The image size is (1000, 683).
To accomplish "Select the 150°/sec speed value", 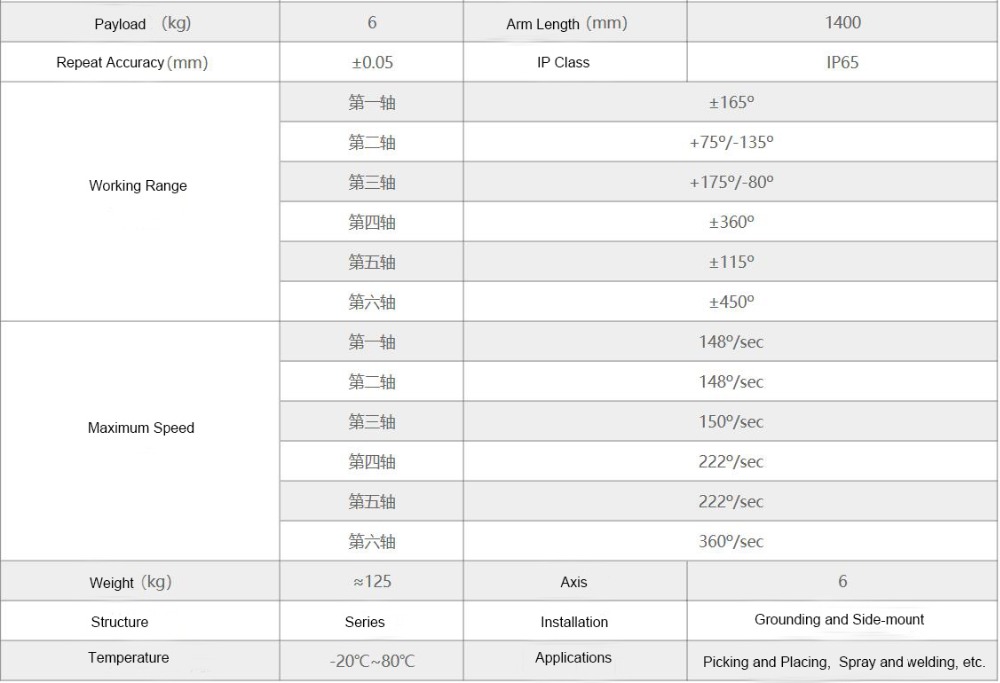I will pyautogui.click(x=731, y=422).
